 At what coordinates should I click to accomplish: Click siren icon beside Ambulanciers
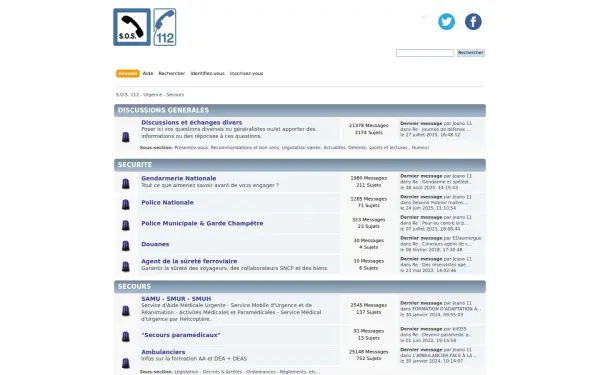(x=126, y=362)
